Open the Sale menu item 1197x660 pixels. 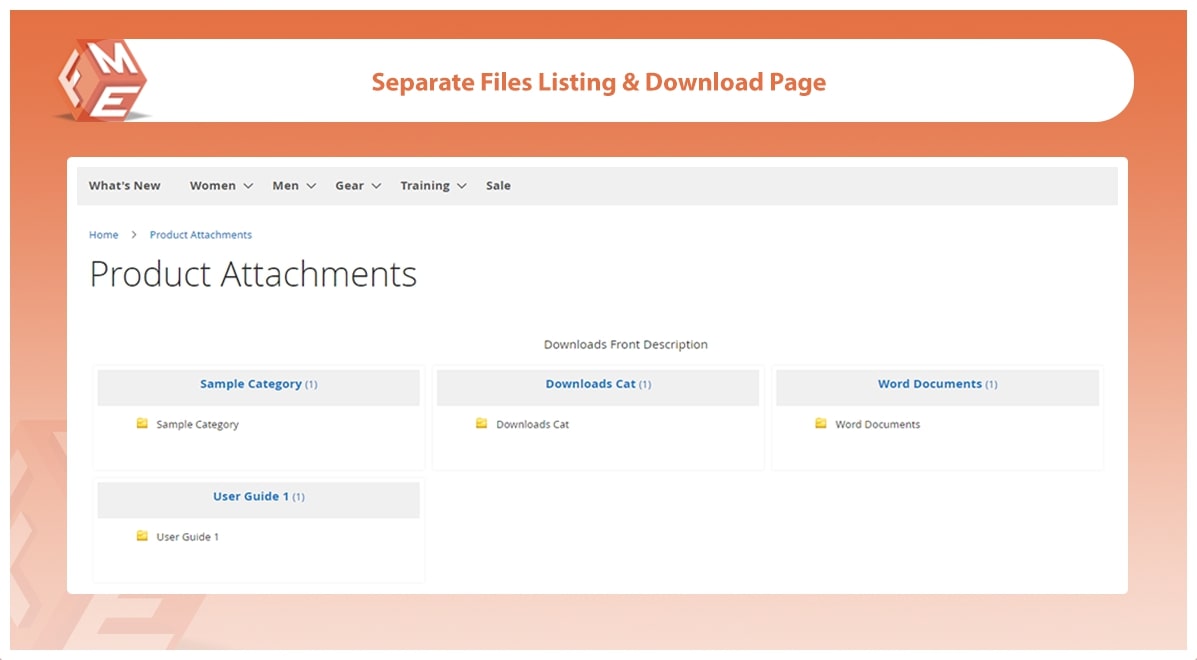(x=498, y=186)
